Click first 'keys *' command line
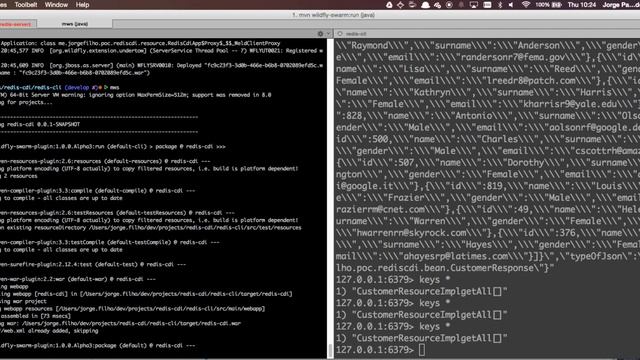The width and height of the screenshot is (640, 360). [393, 280]
